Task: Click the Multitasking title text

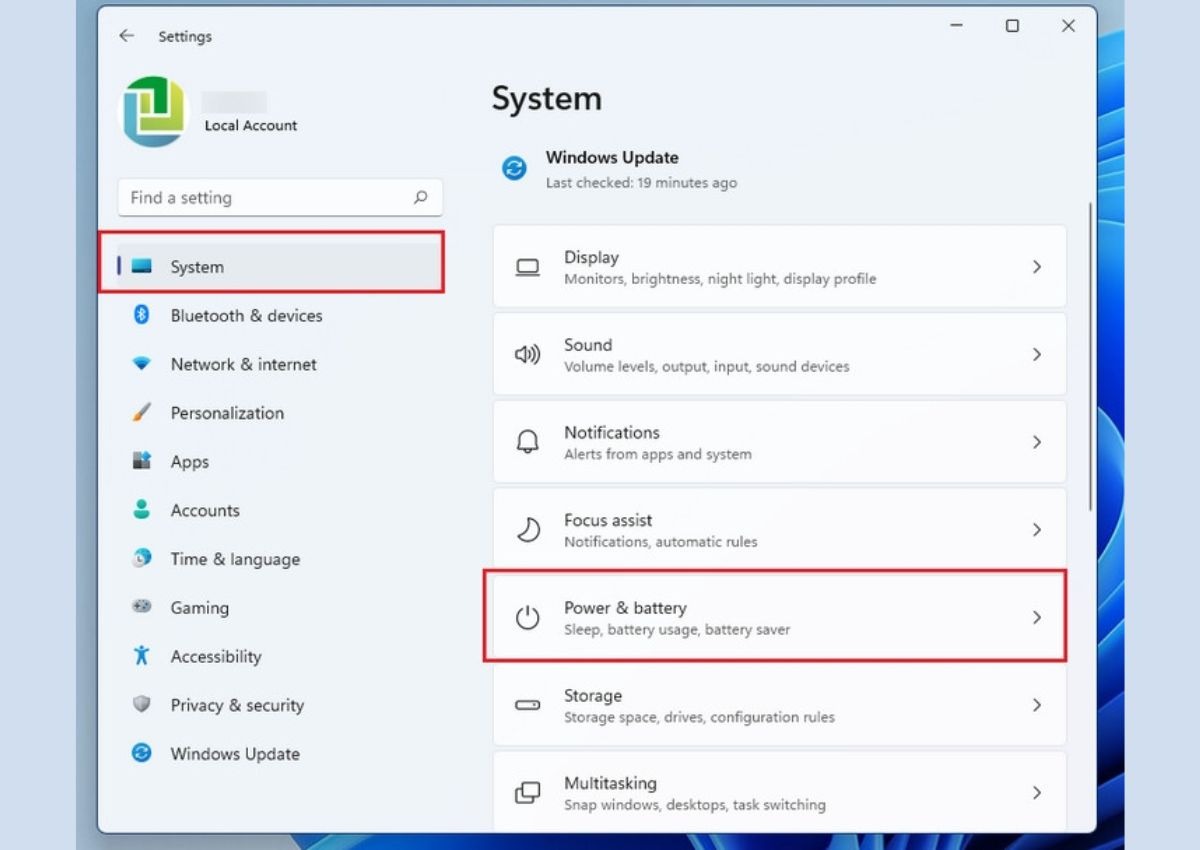Action: pos(610,784)
